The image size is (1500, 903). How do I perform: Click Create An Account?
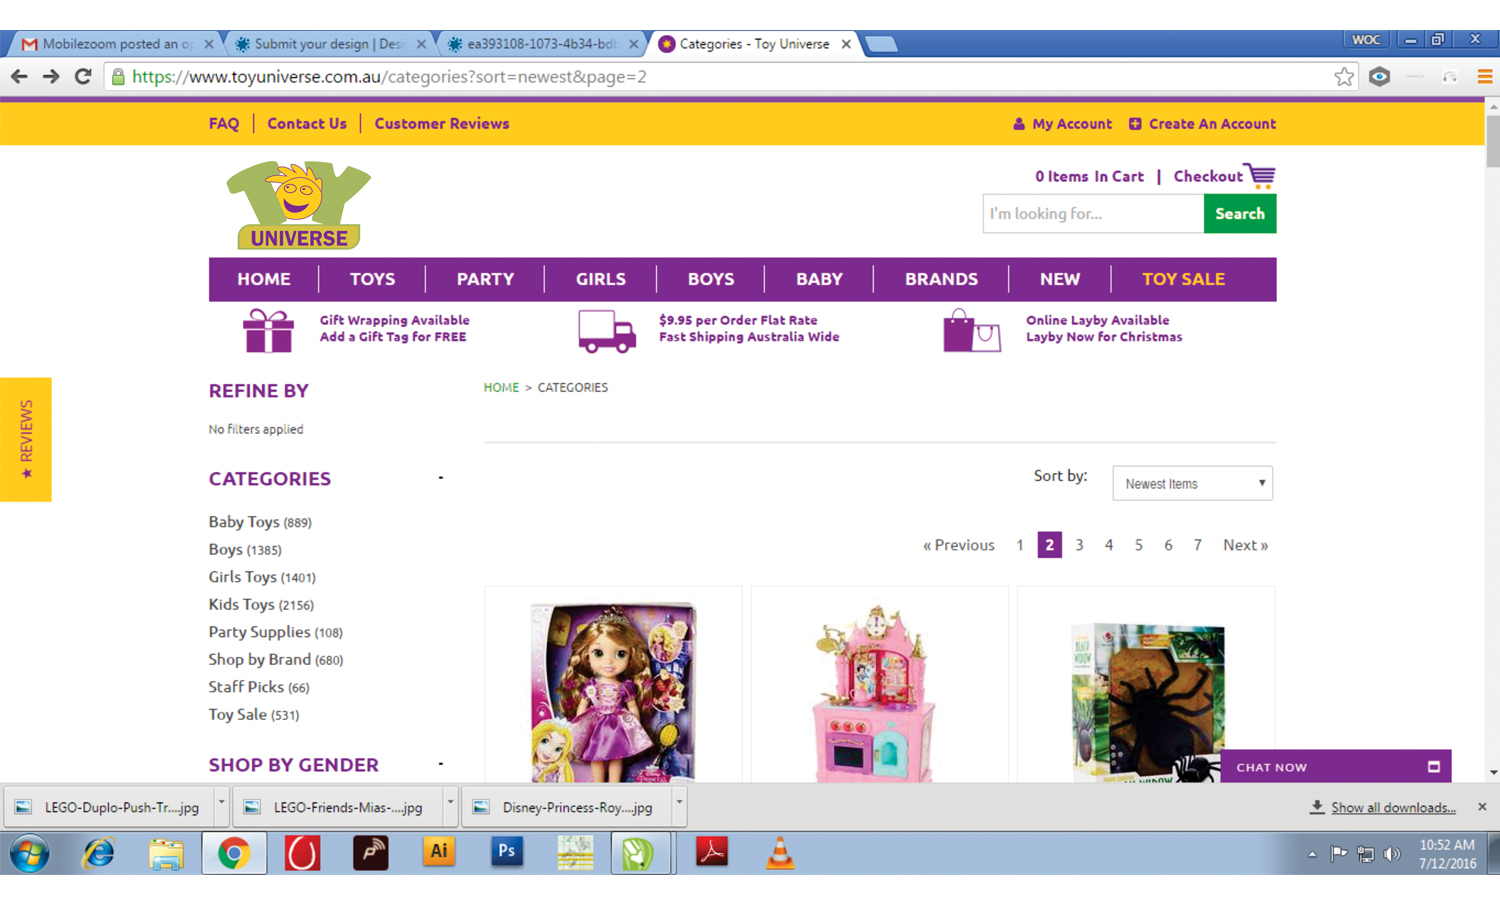(1202, 124)
